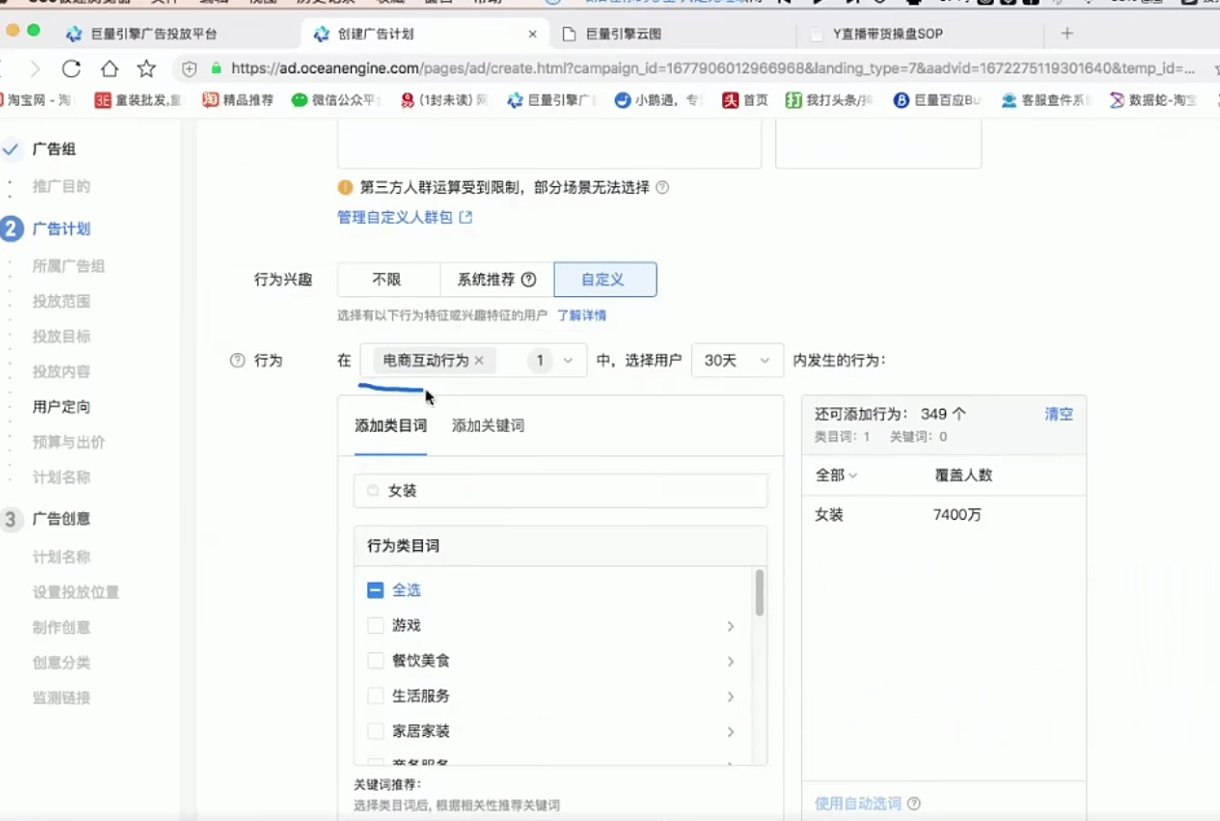Viewport: 1220px width, 821px height.
Task: Expand the 餐饮美食 category arrow
Action: [x=731, y=661]
